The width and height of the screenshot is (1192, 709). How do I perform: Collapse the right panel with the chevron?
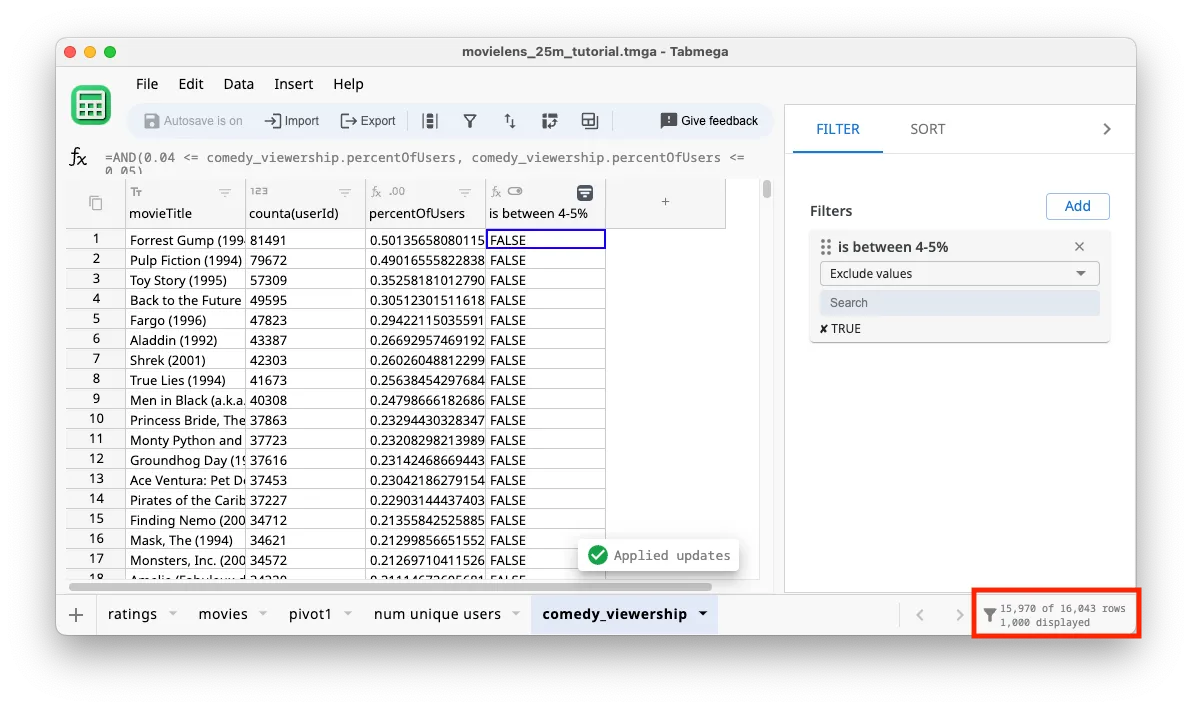(x=1106, y=128)
